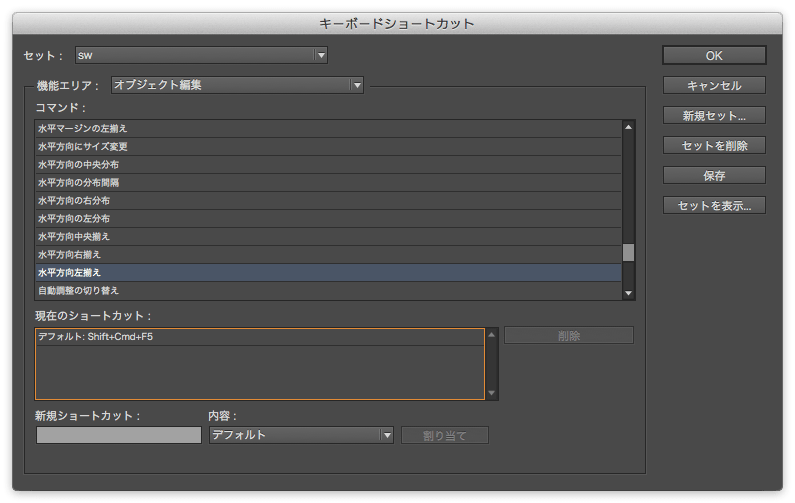The image size is (795, 503).
Task: Click command list scroll up arrow
Action: point(628,127)
